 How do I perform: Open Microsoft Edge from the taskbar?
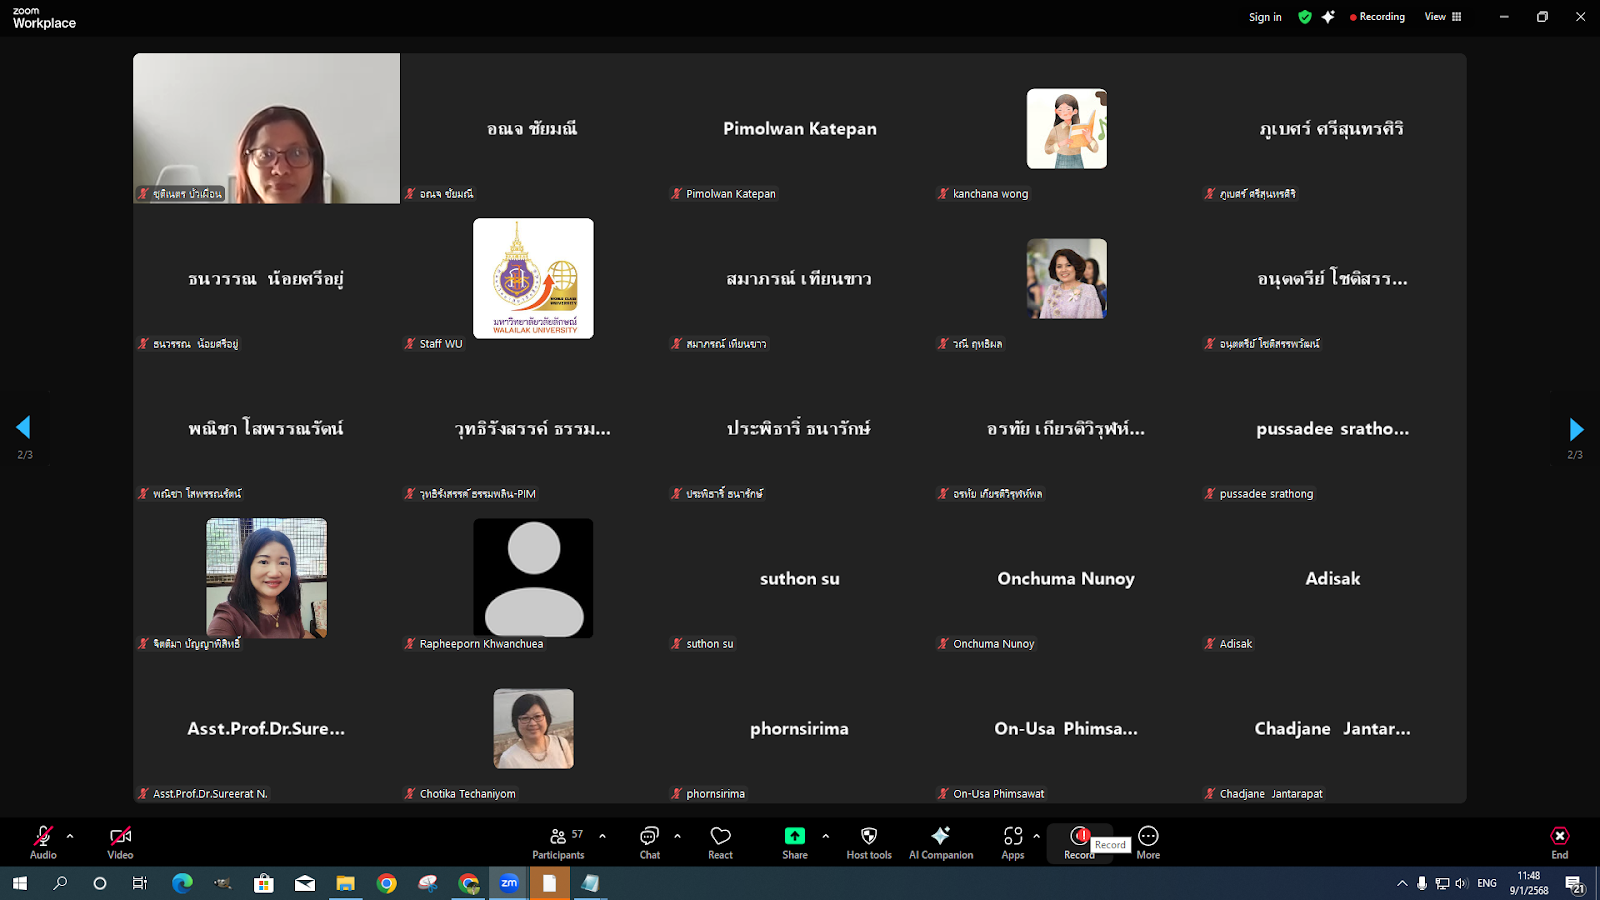coord(182,883)
